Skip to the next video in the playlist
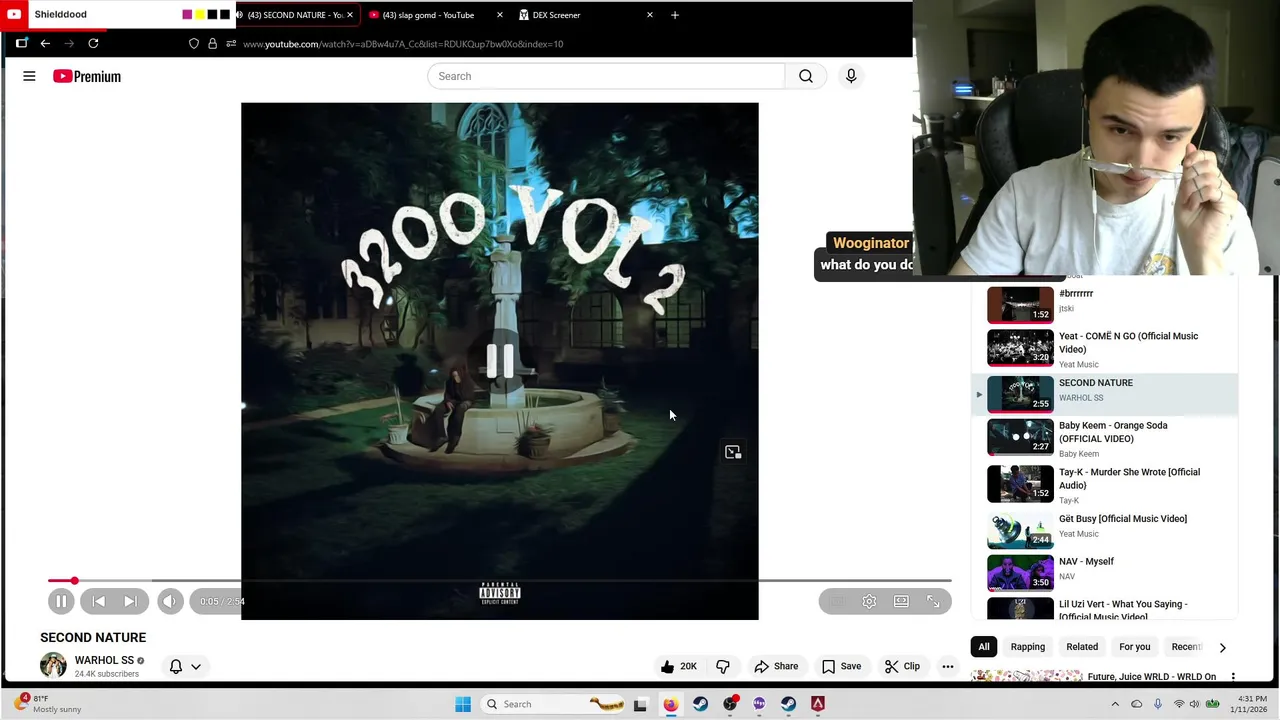Screen dimensions: 1280x720 click(130, 601)
